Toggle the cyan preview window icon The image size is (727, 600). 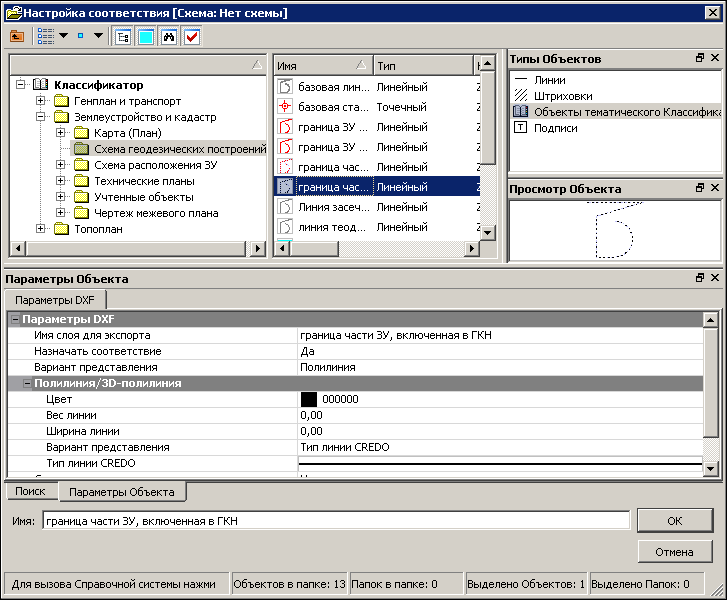146,37
